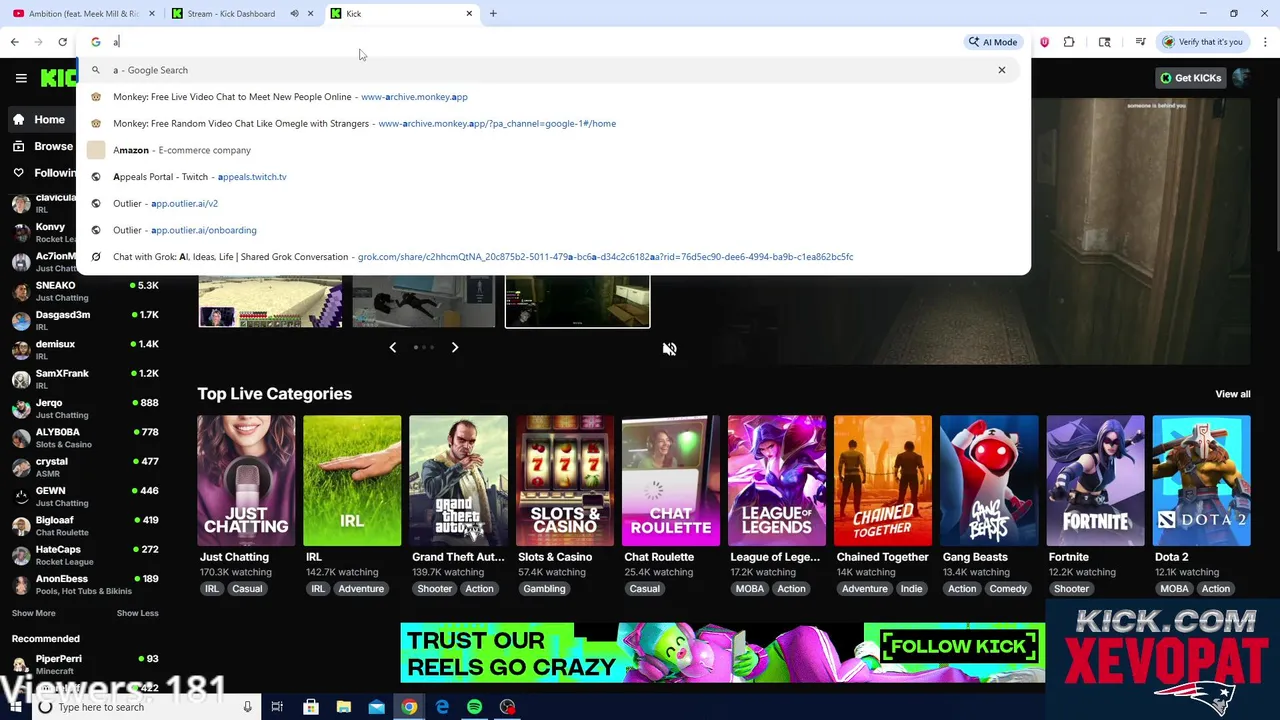Select Appeals Portal - Twitch suggestion
The image size is (1280, 720).
tap(553, 177)
